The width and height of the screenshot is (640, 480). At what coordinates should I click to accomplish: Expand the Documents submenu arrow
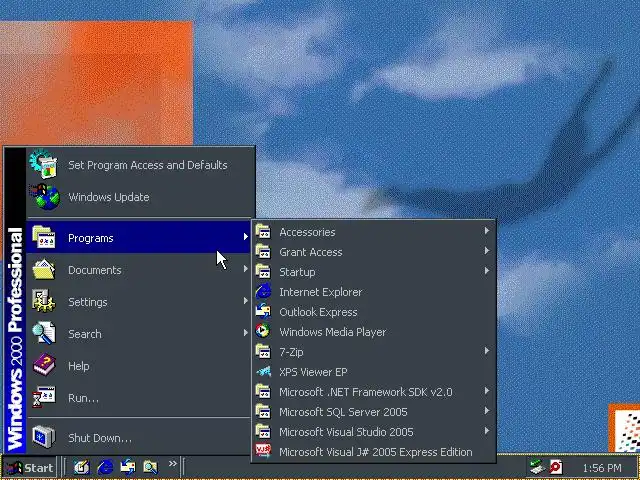coord(245,269)
